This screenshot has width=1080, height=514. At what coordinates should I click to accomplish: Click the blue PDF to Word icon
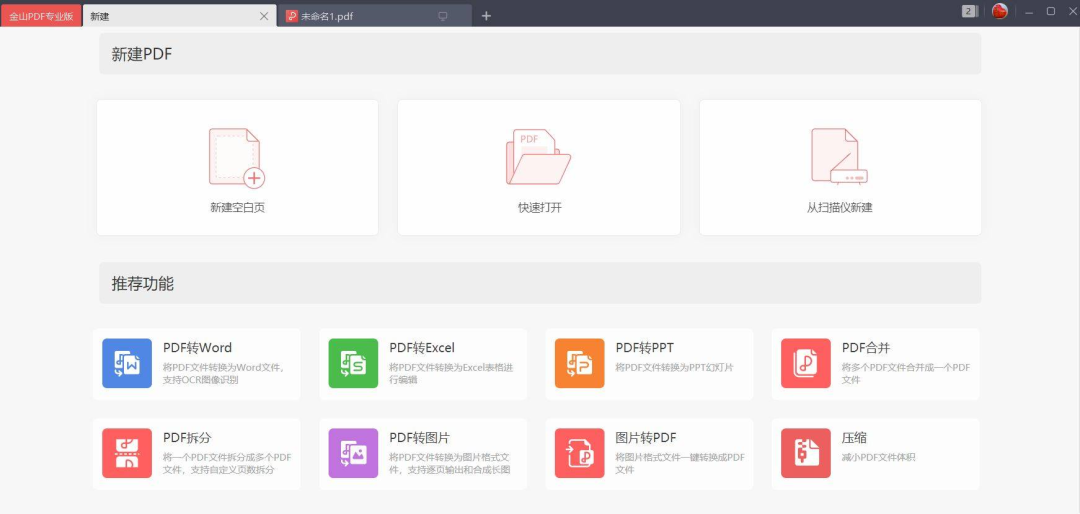coord(127,363)
